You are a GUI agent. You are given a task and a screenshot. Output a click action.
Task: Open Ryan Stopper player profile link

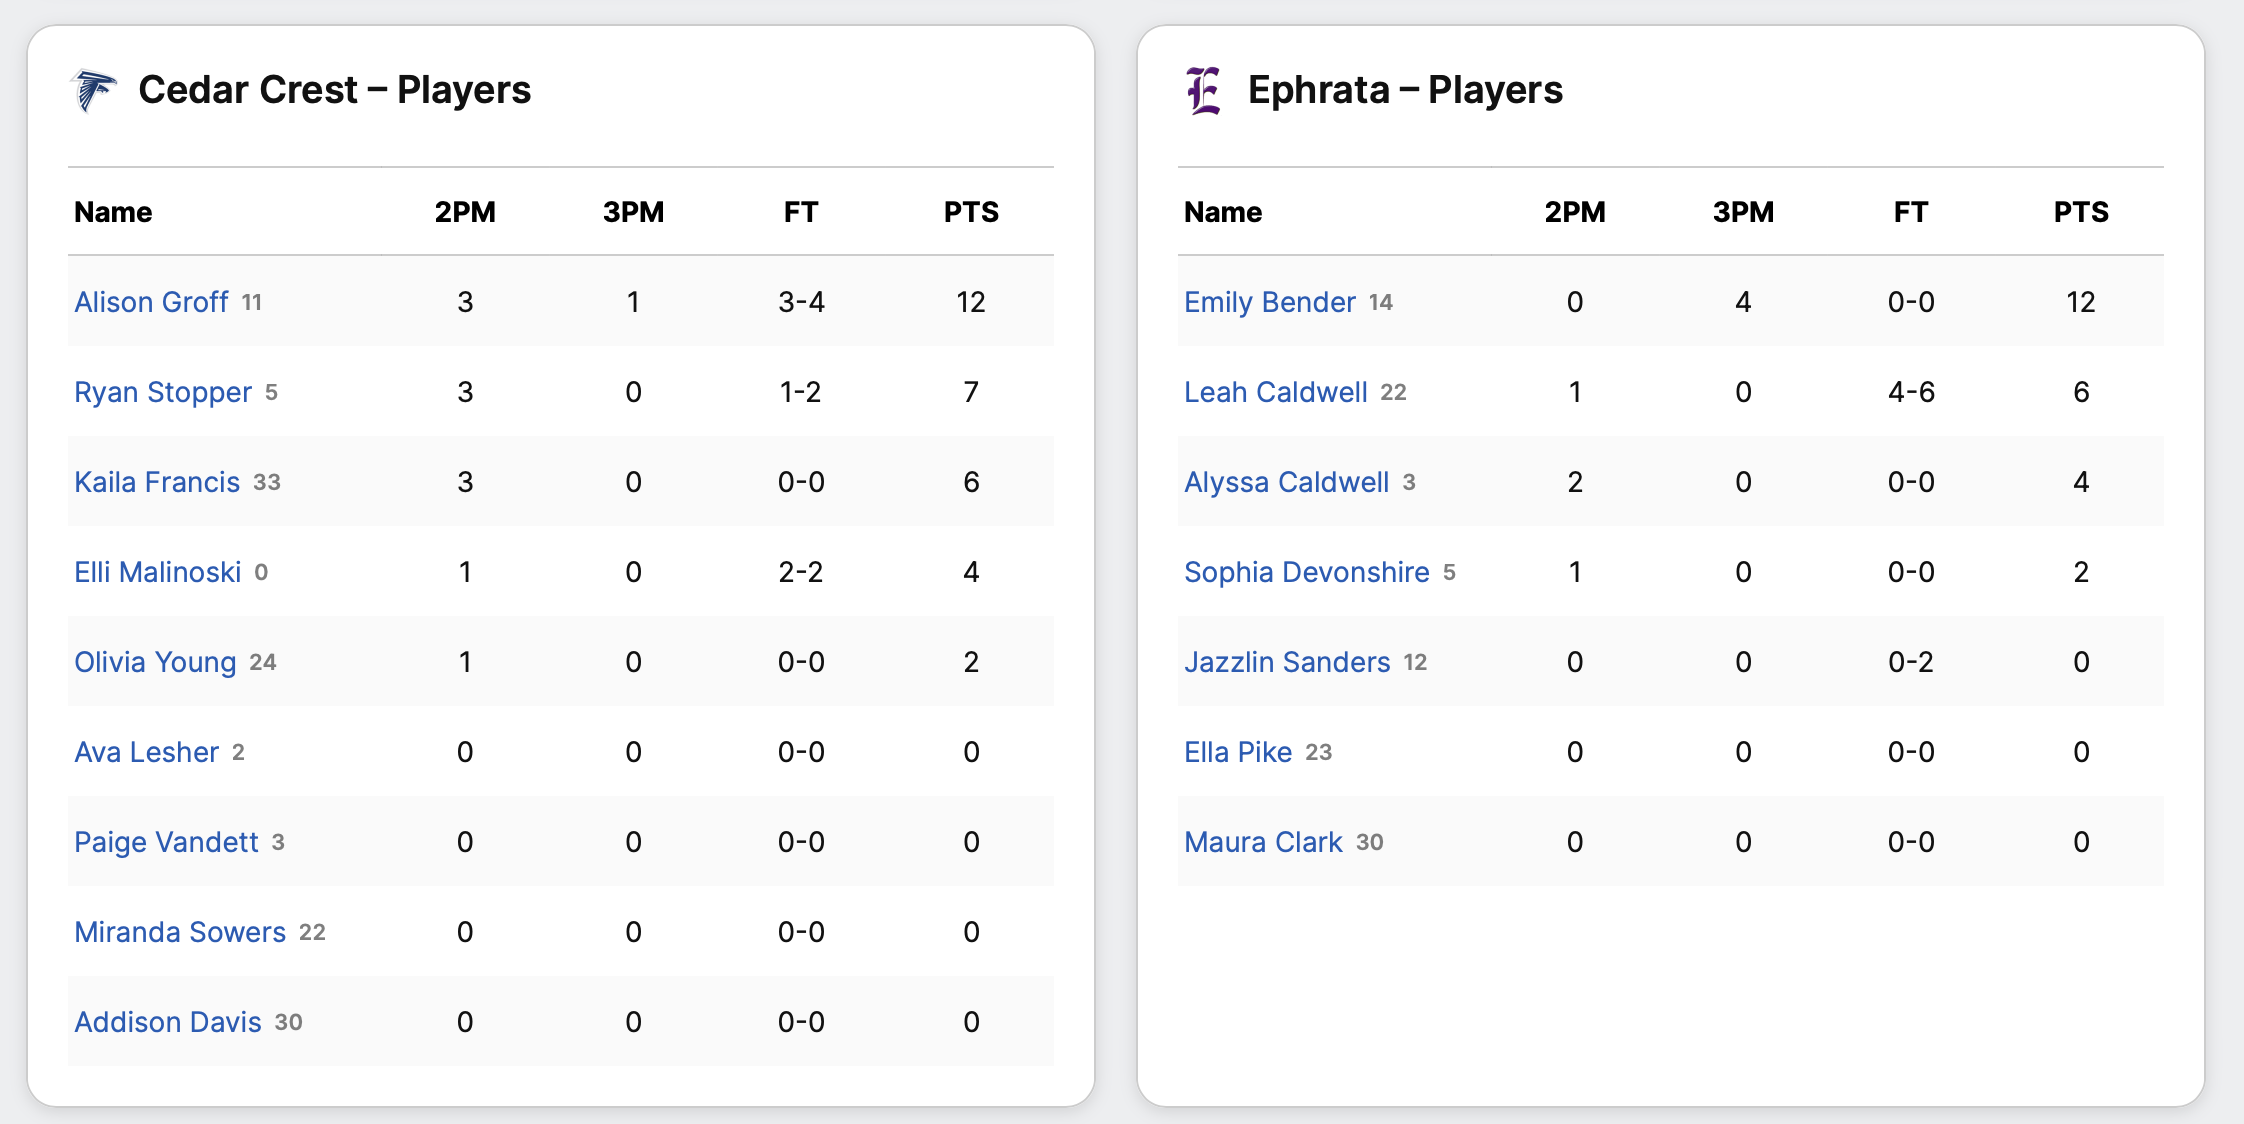(x=163, y=392)
